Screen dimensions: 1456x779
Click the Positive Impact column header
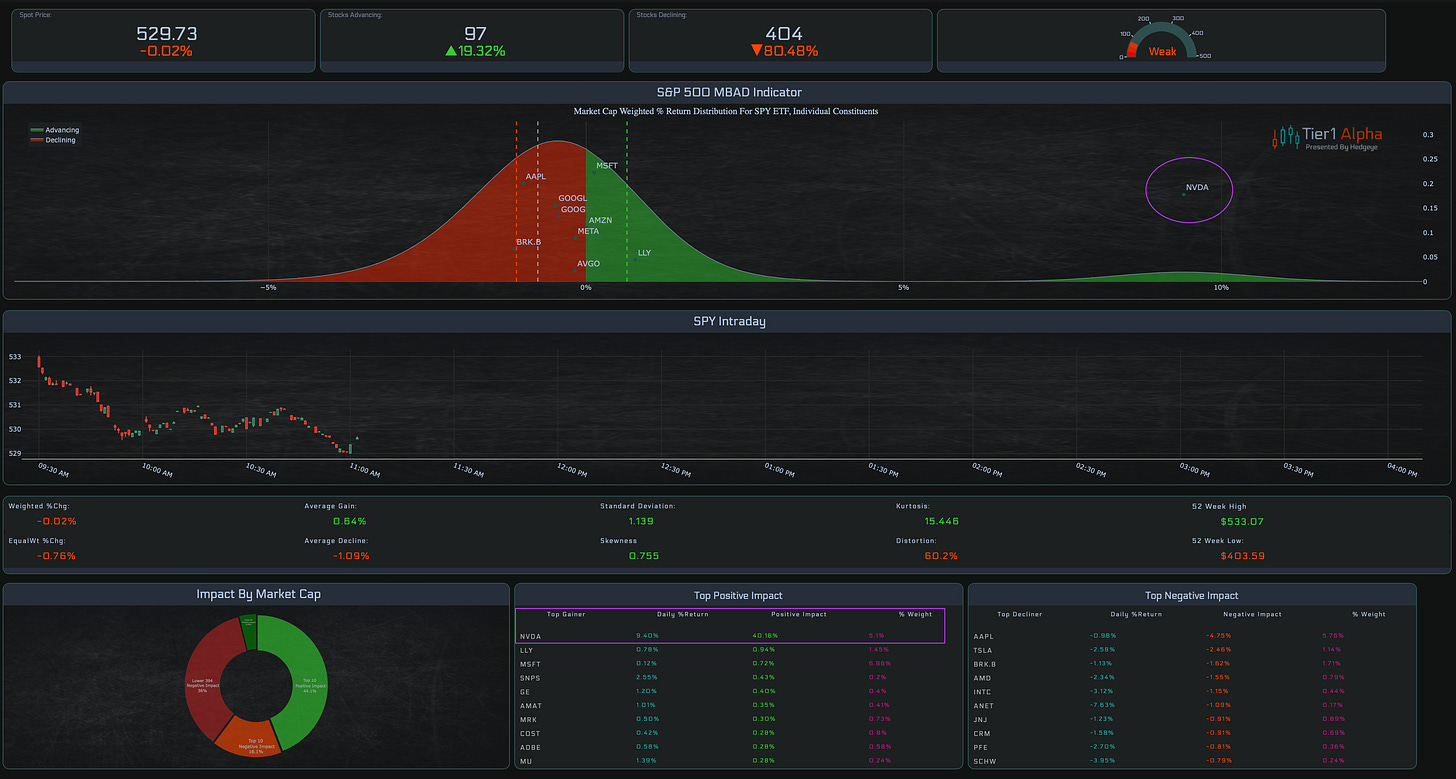799,614
